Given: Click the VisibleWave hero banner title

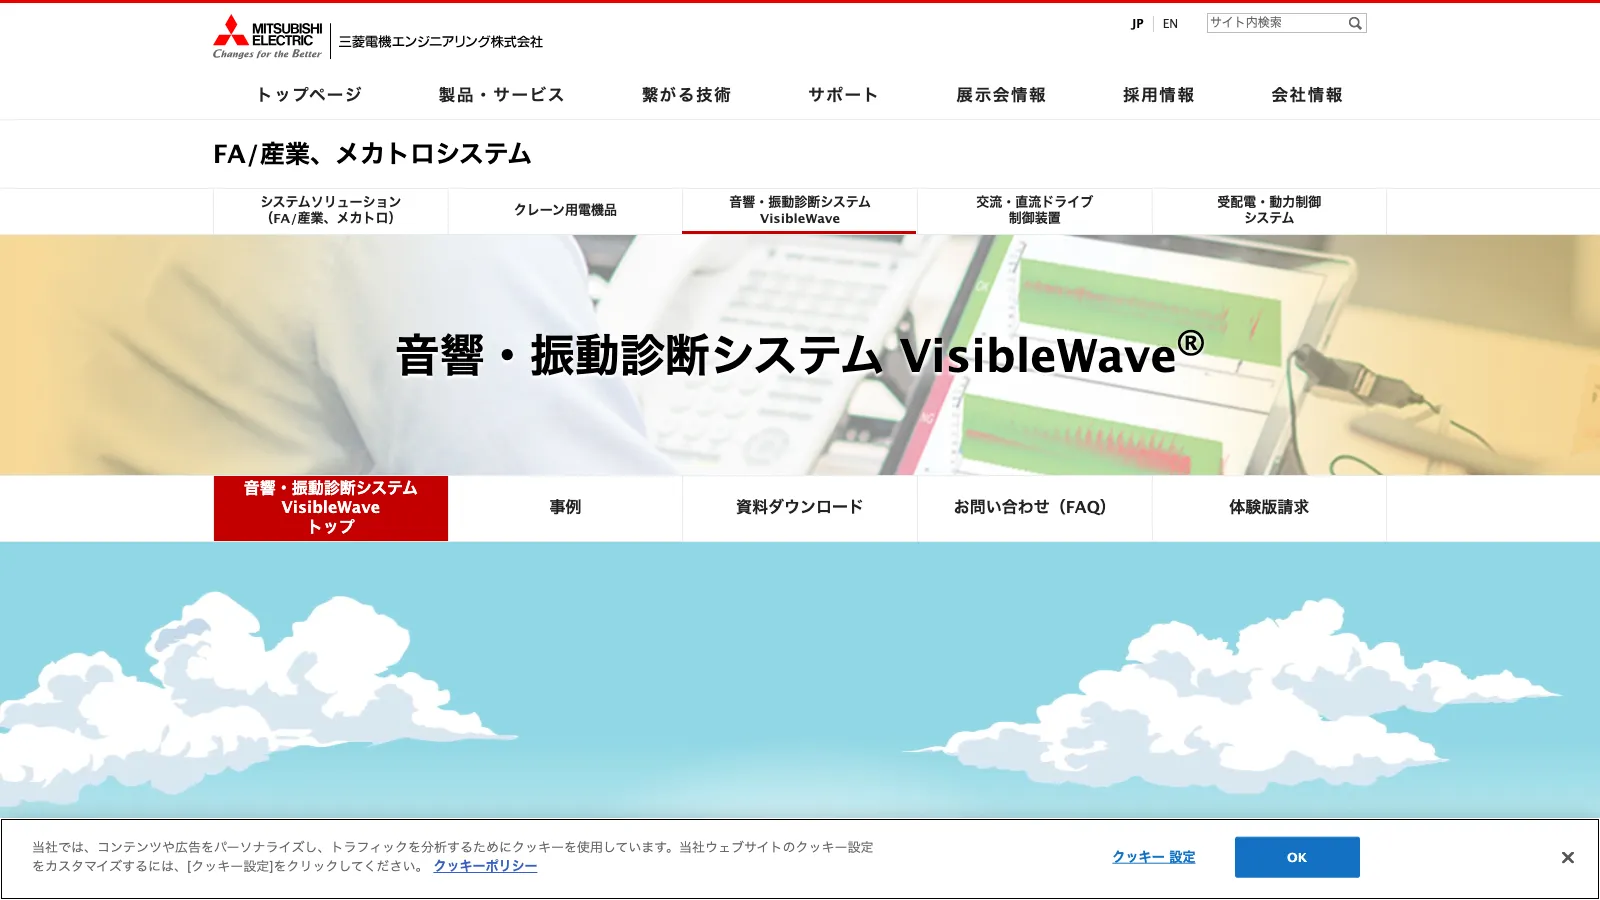Looking at the screenshot, I should tap(800, 354).
